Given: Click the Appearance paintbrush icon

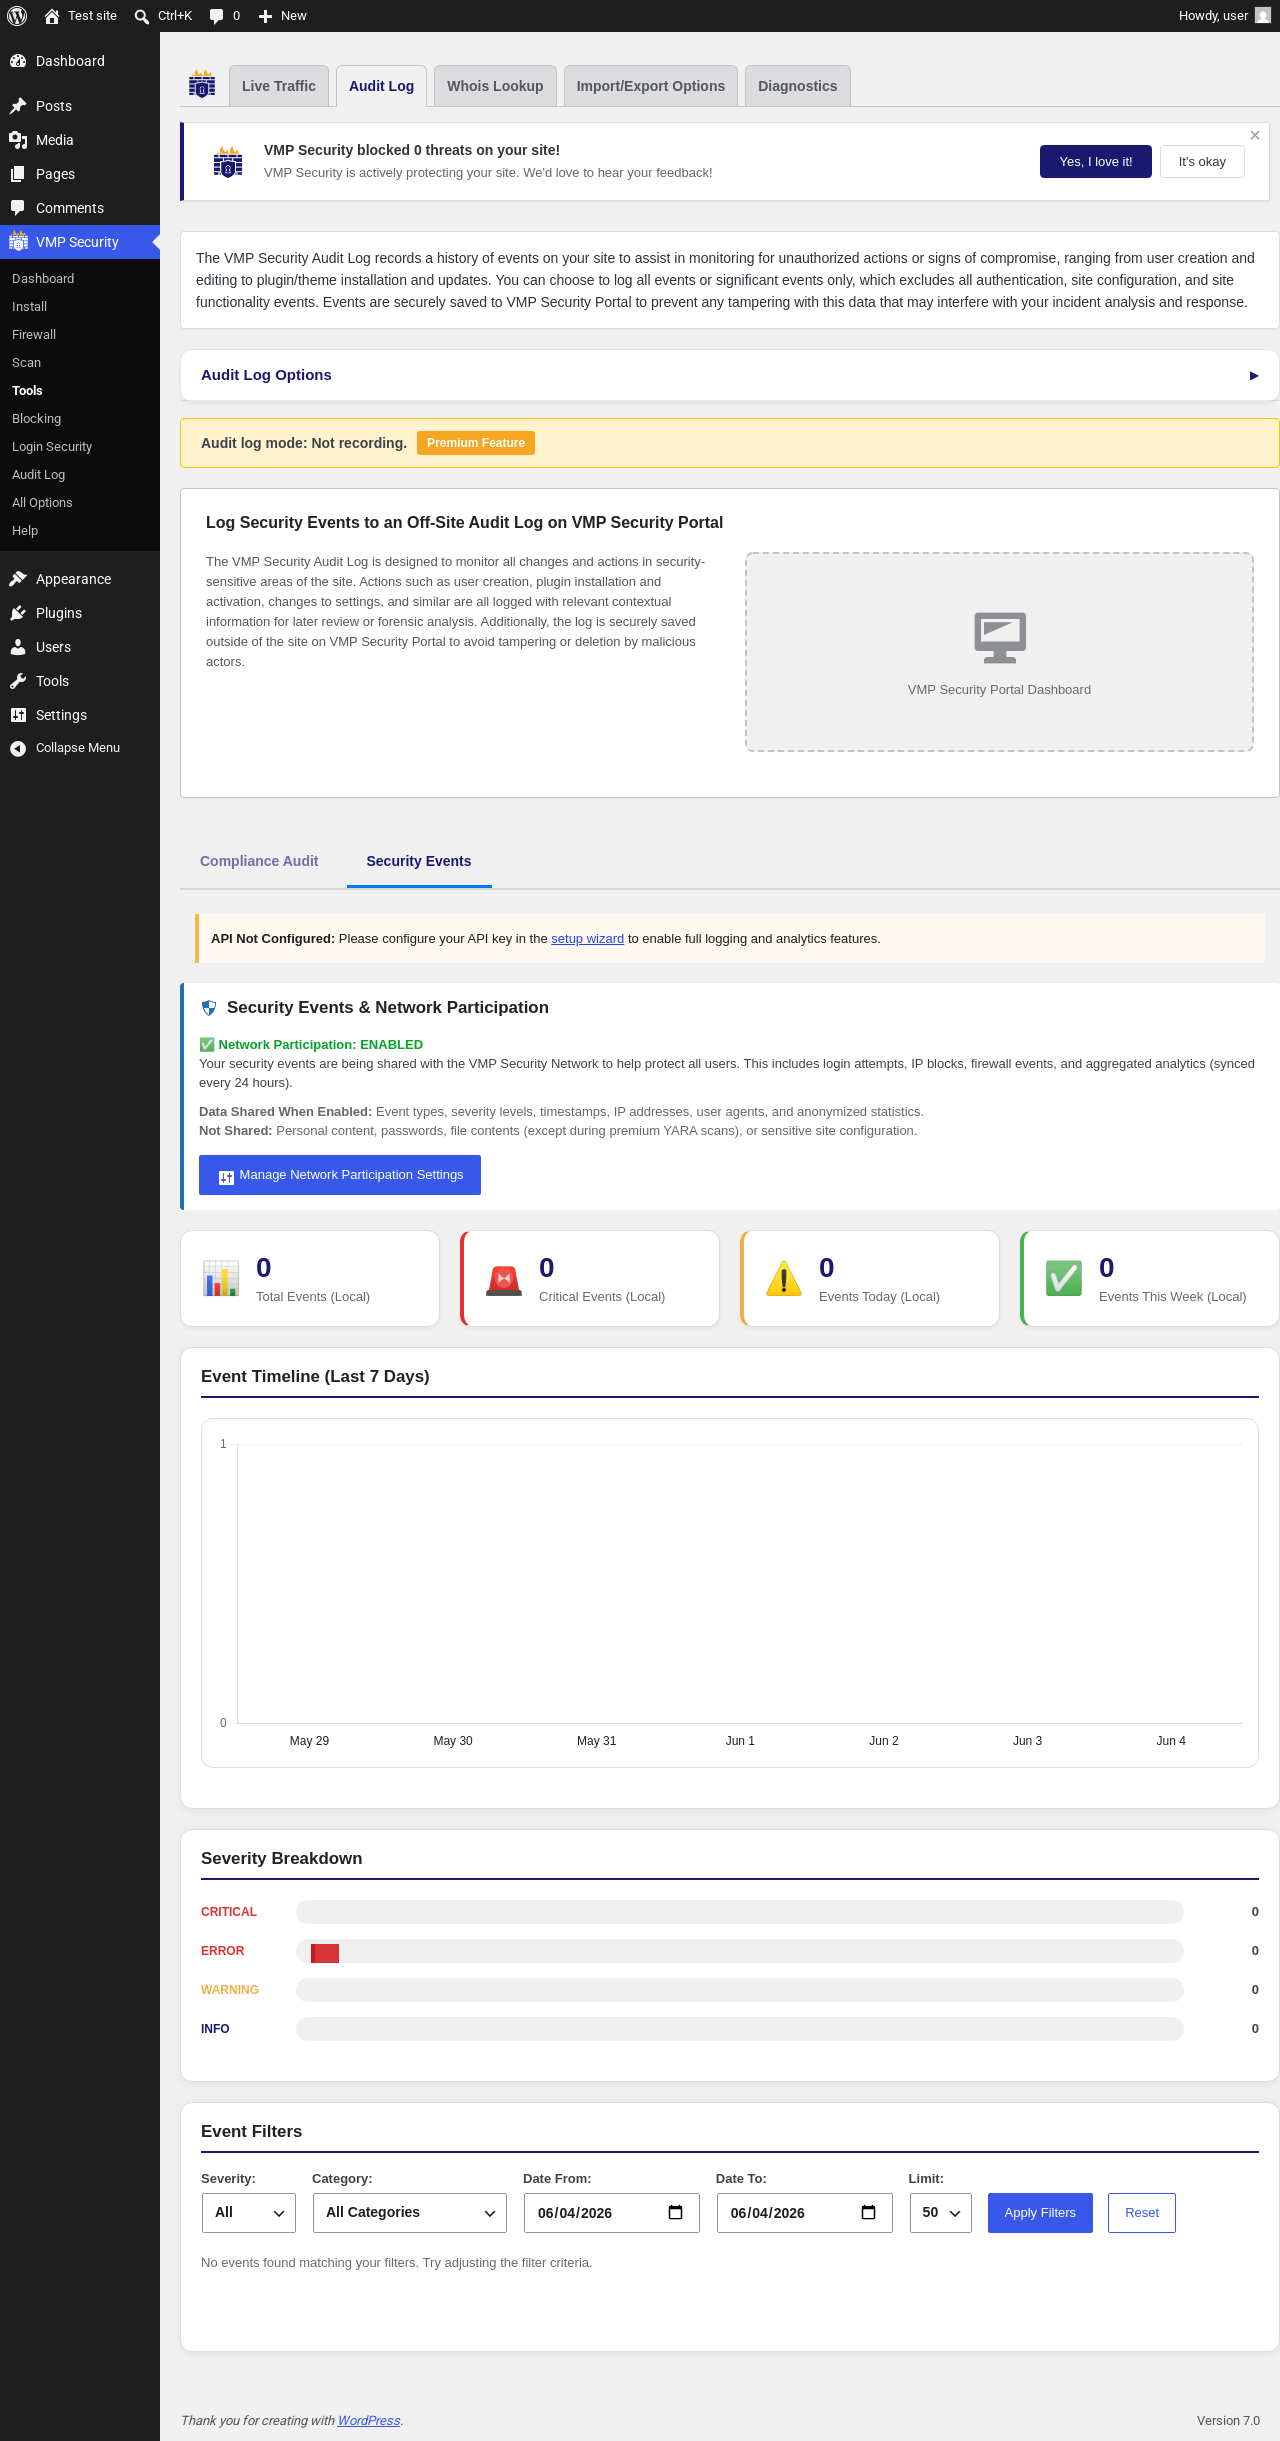Looking at the screenshot, I should 18,579.
